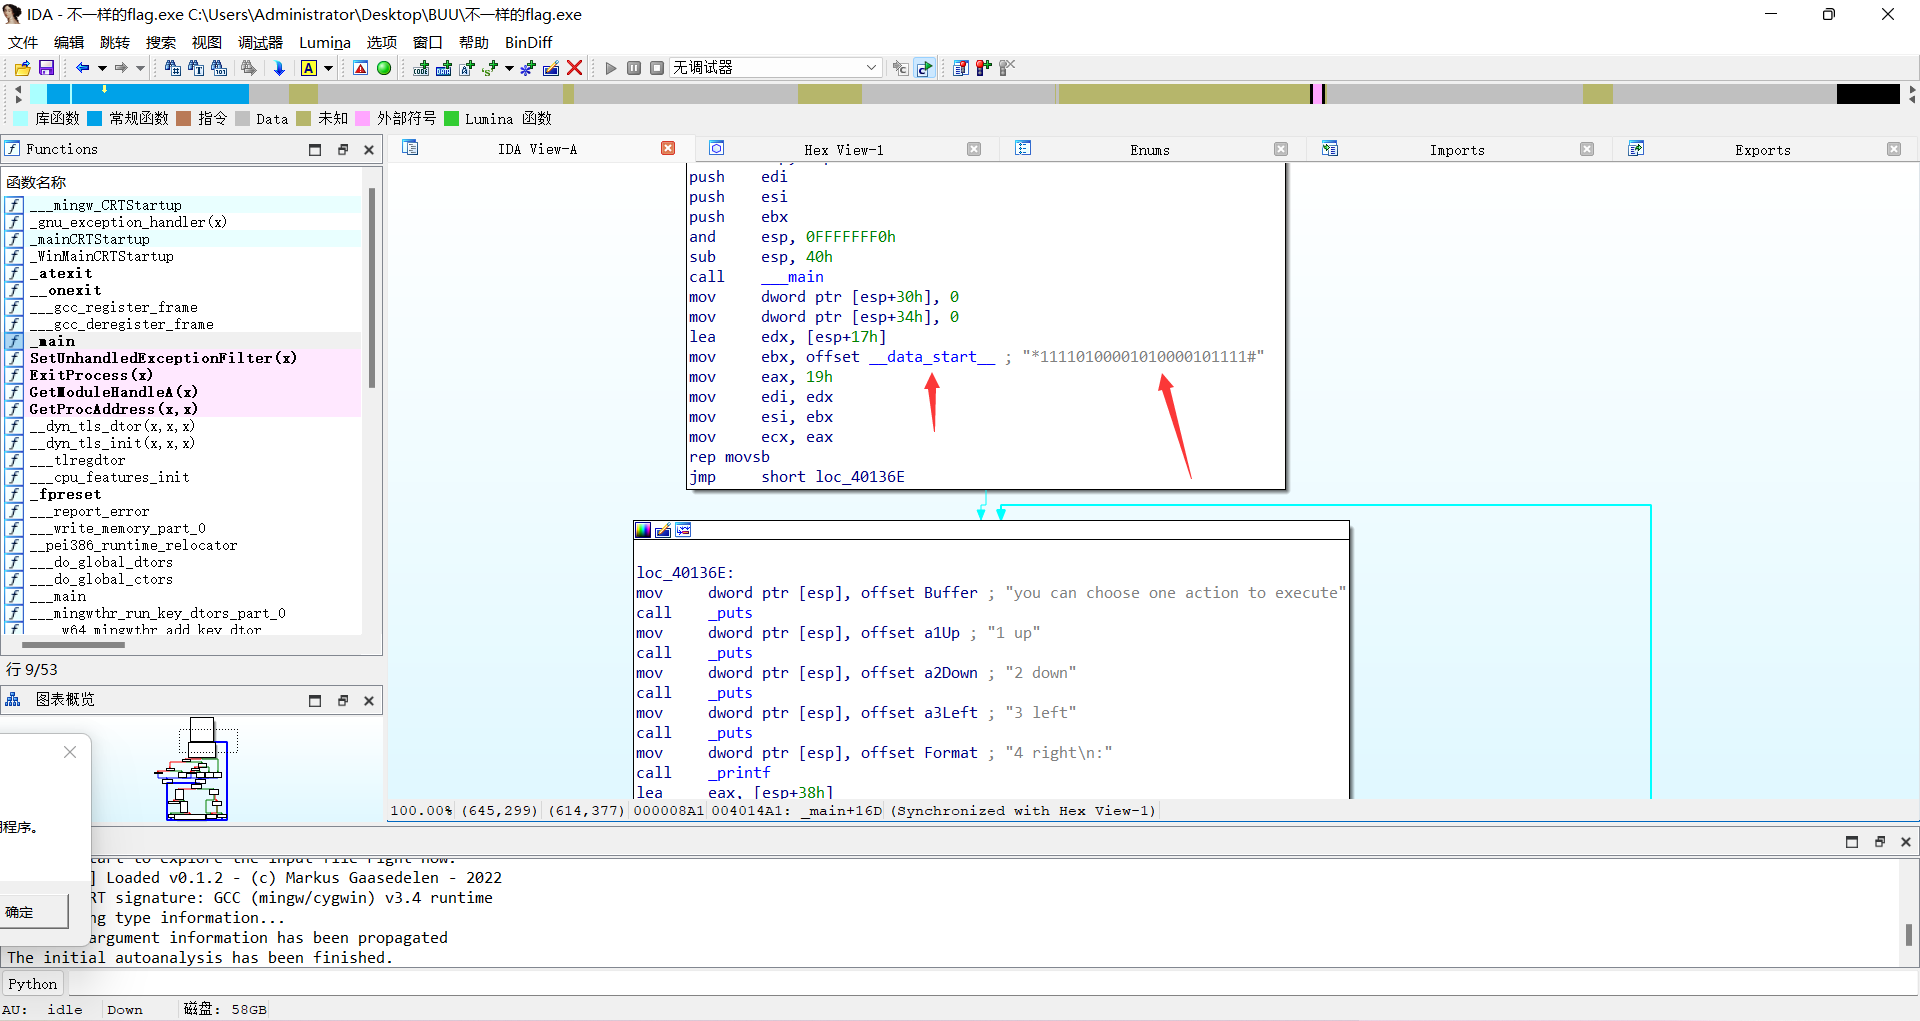Image resolution: width=1920 pixels, height=1021 pixels.
Task: Click the Python console language button
Action: point(32,984)
